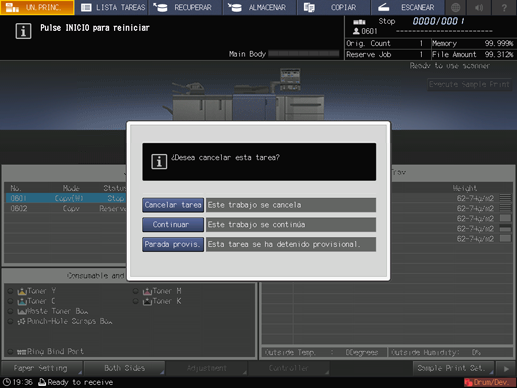
Task: Click the clock icon showing 19:36
Action: [7, 382]
